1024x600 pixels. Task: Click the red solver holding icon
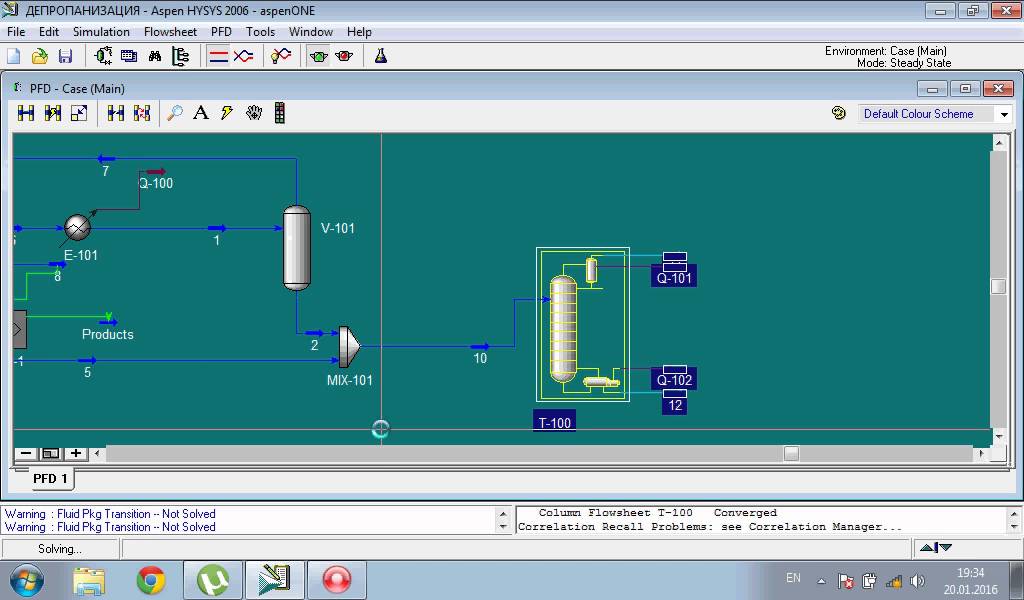coord(344,56)
